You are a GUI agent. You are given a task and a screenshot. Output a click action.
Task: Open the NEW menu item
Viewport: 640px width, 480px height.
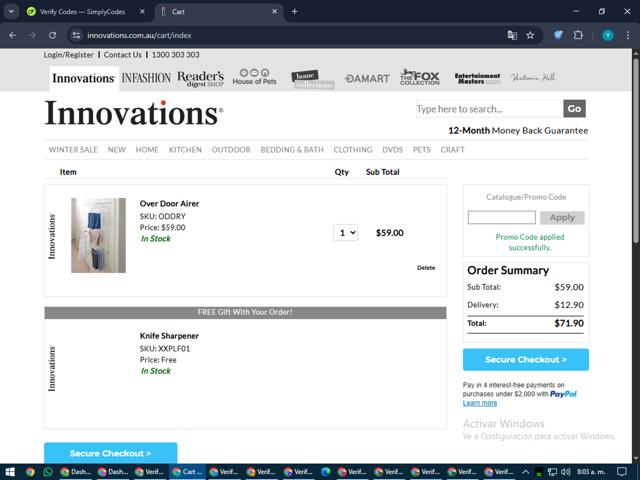click(x=116, y=150)
